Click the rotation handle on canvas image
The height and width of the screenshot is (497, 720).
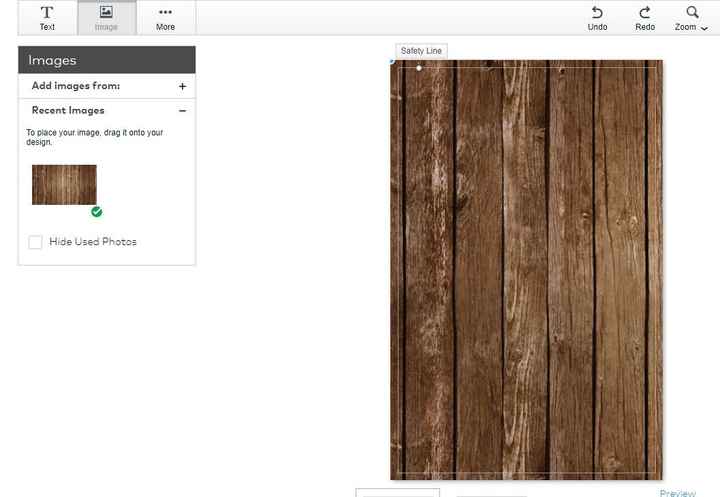tap(419, 68)
